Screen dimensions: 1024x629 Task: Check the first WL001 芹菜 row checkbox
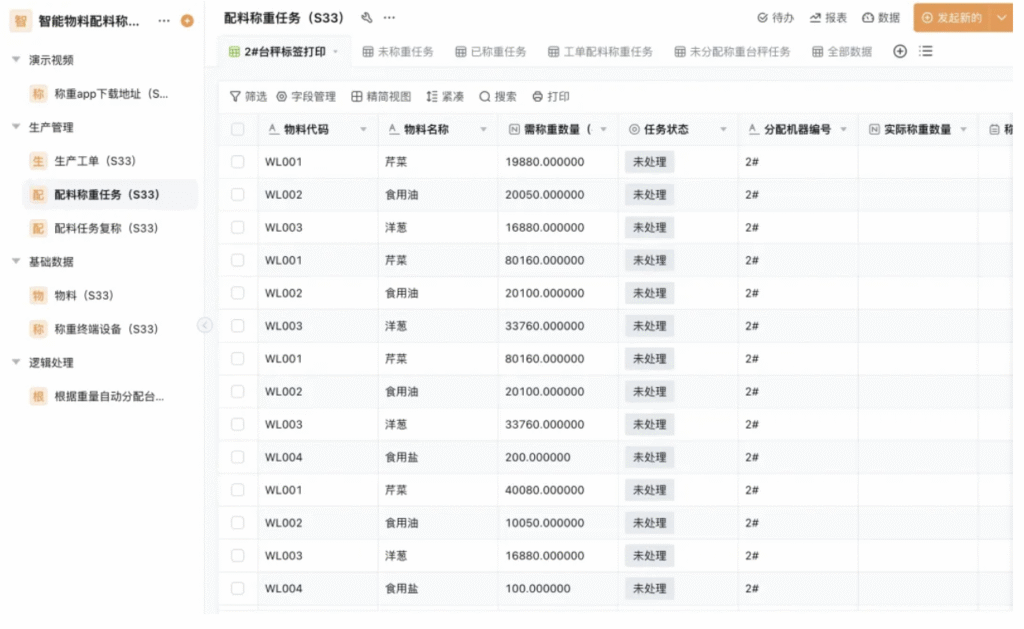point(237,162)
